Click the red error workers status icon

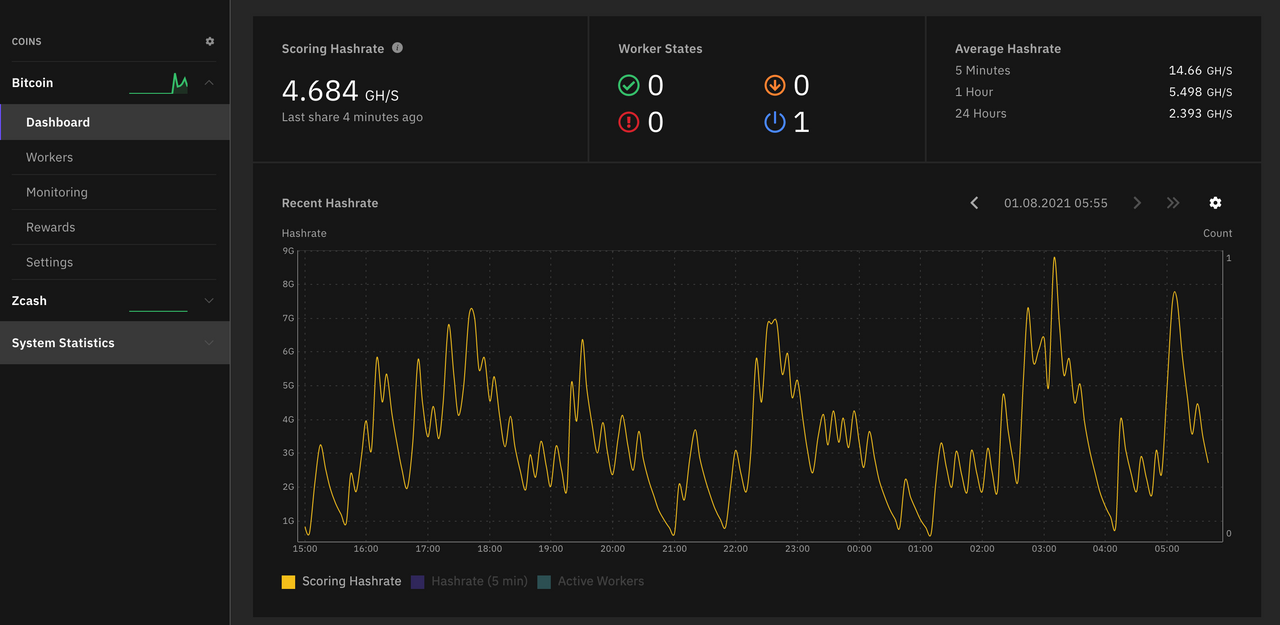click(x=629, y=122)
